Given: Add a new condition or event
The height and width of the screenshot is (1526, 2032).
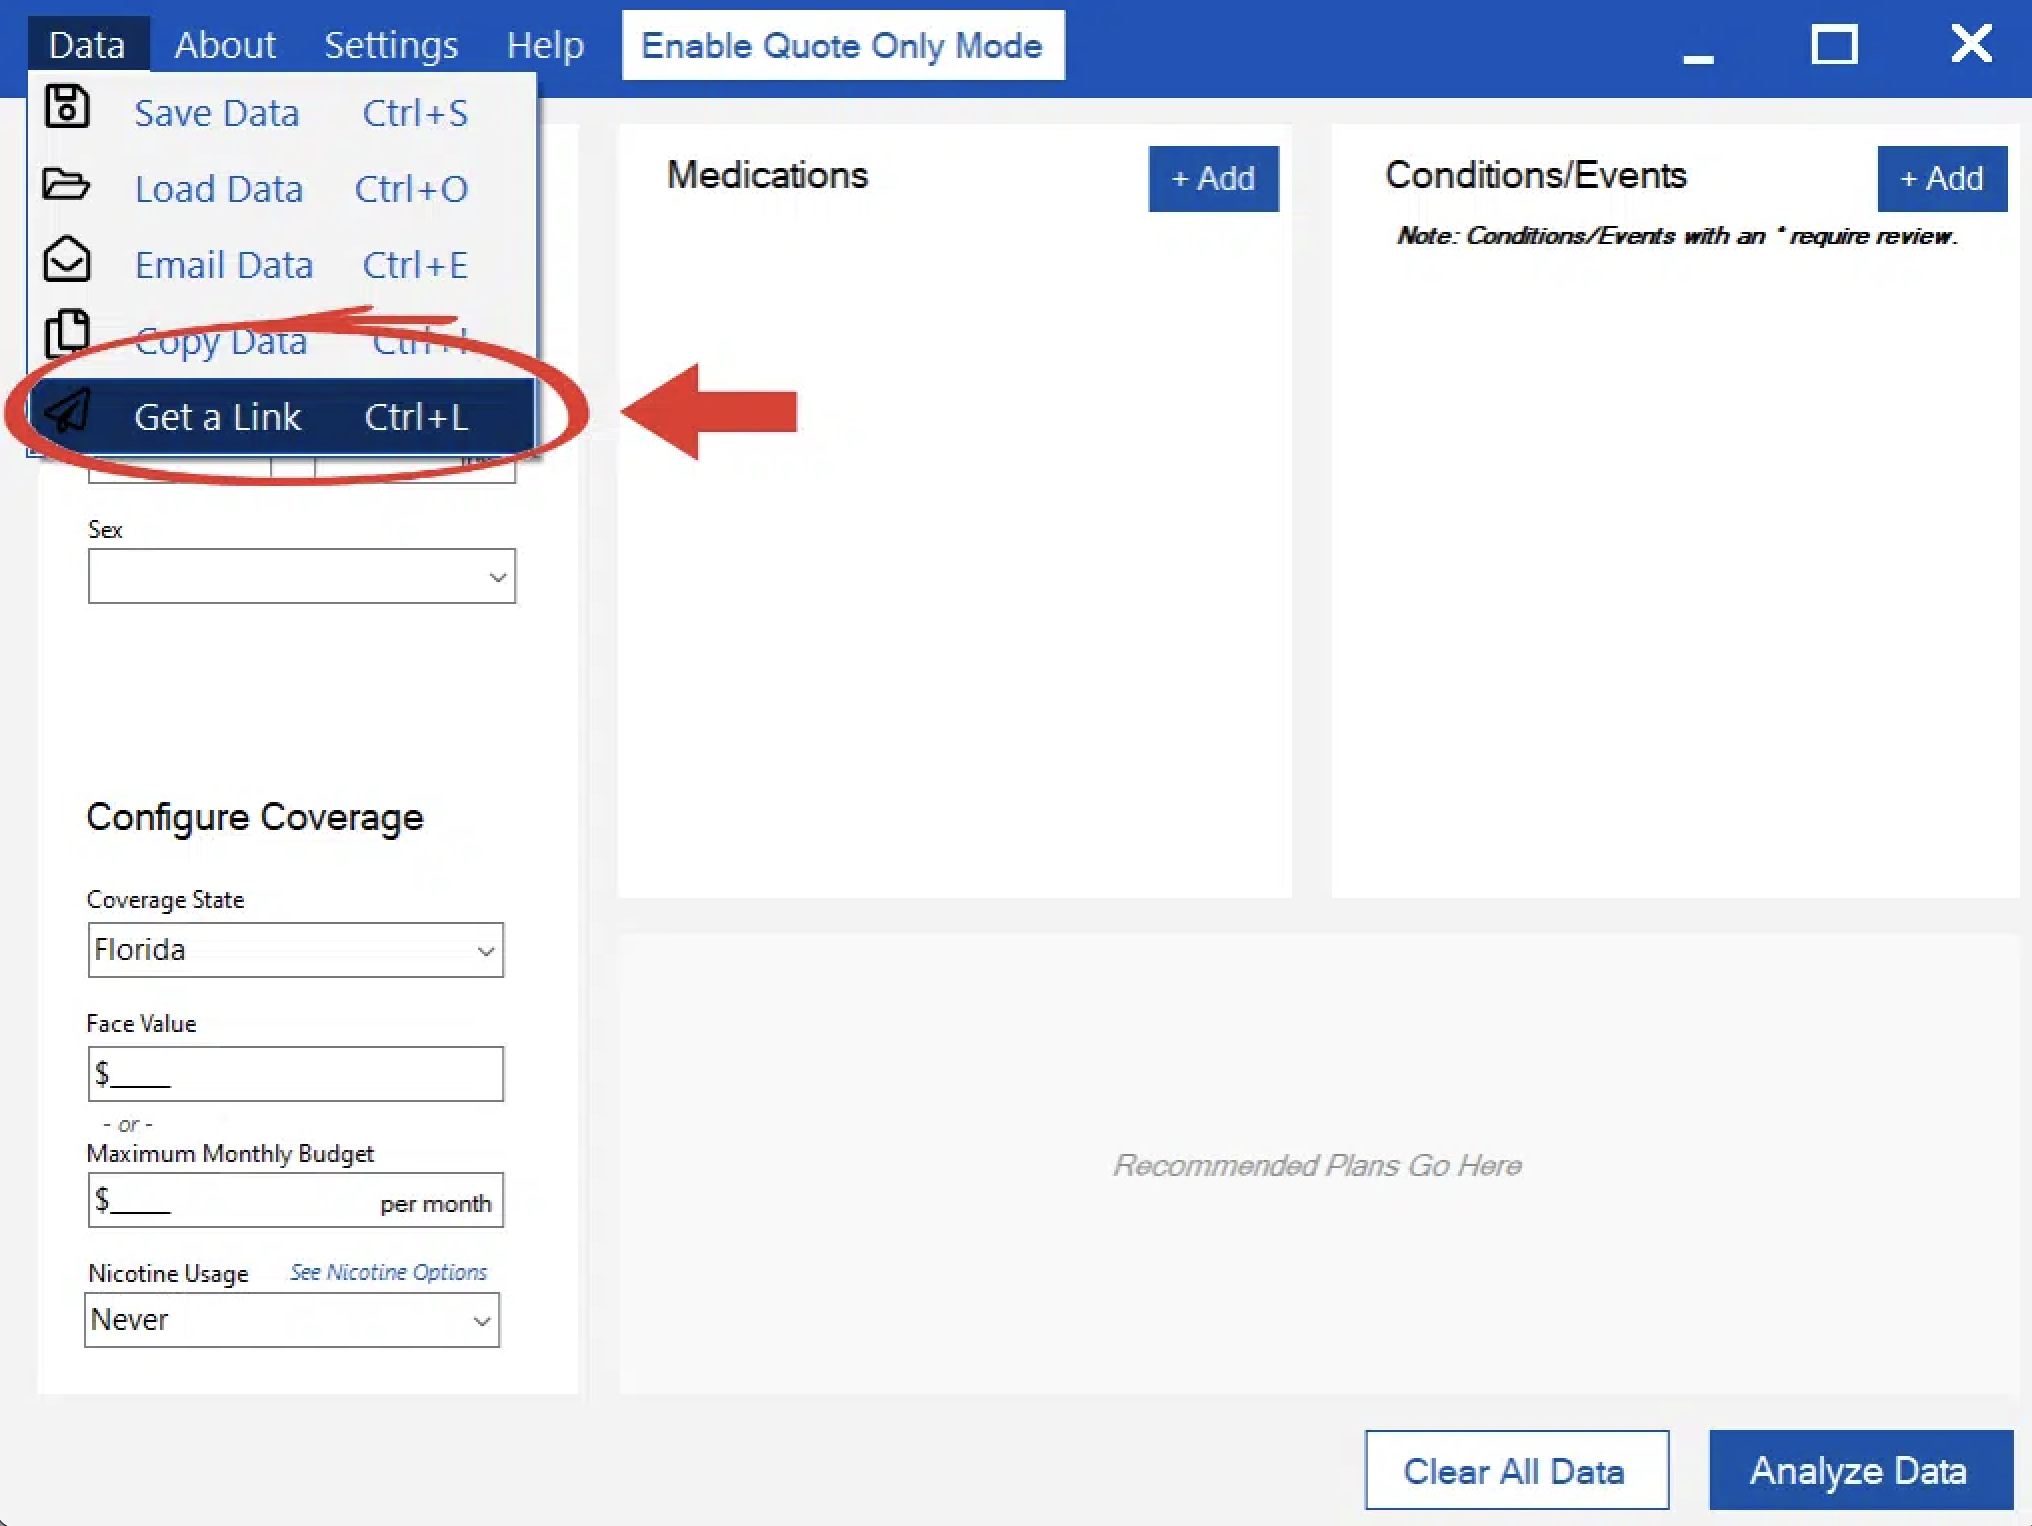Looking at the screenshot, I should click(x=1940, y=179).
